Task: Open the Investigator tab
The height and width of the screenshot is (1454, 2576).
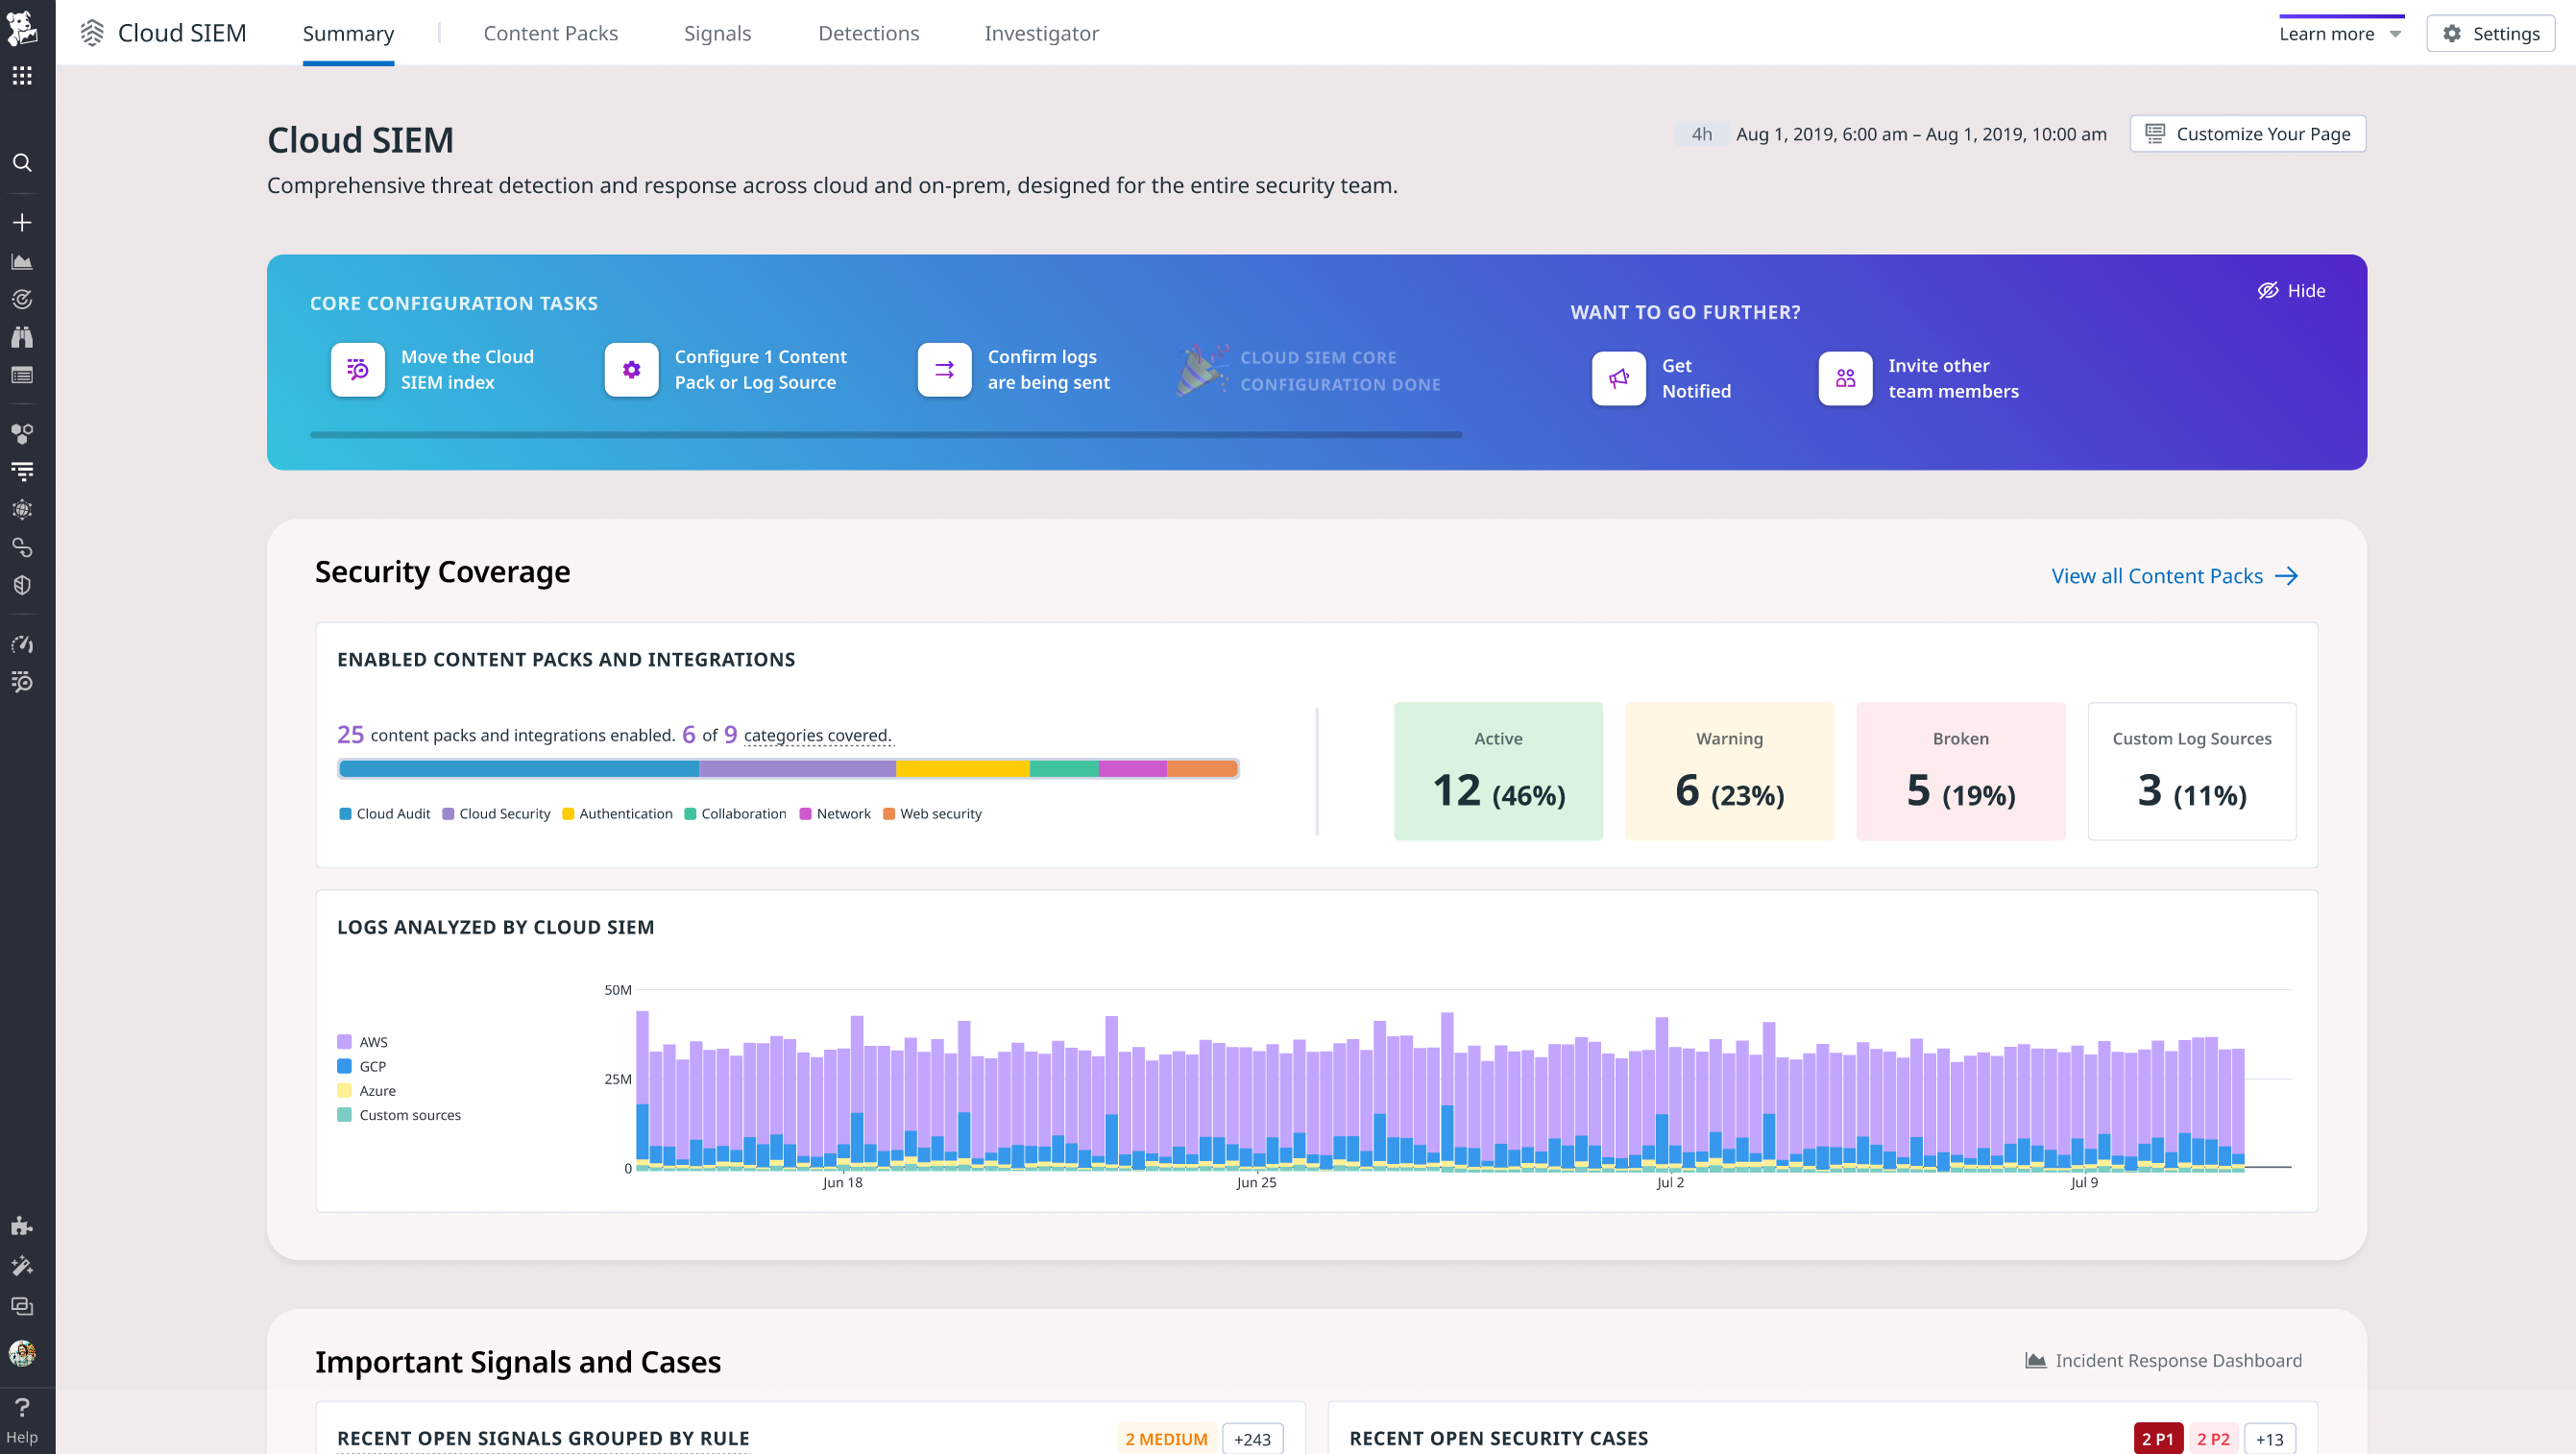Action: point(1041,33)
